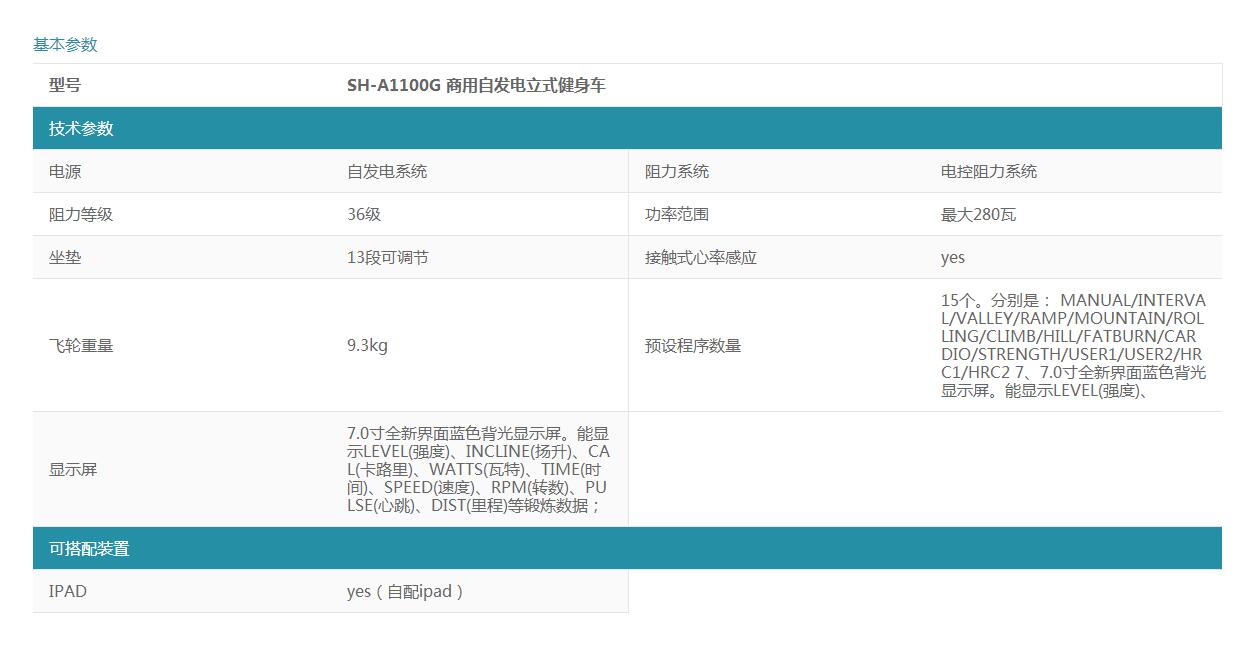Image resolution: width=1235 pixels, height=651 pixels.
Task: Click the 坐垫 row label
Action: click(65, 257)
